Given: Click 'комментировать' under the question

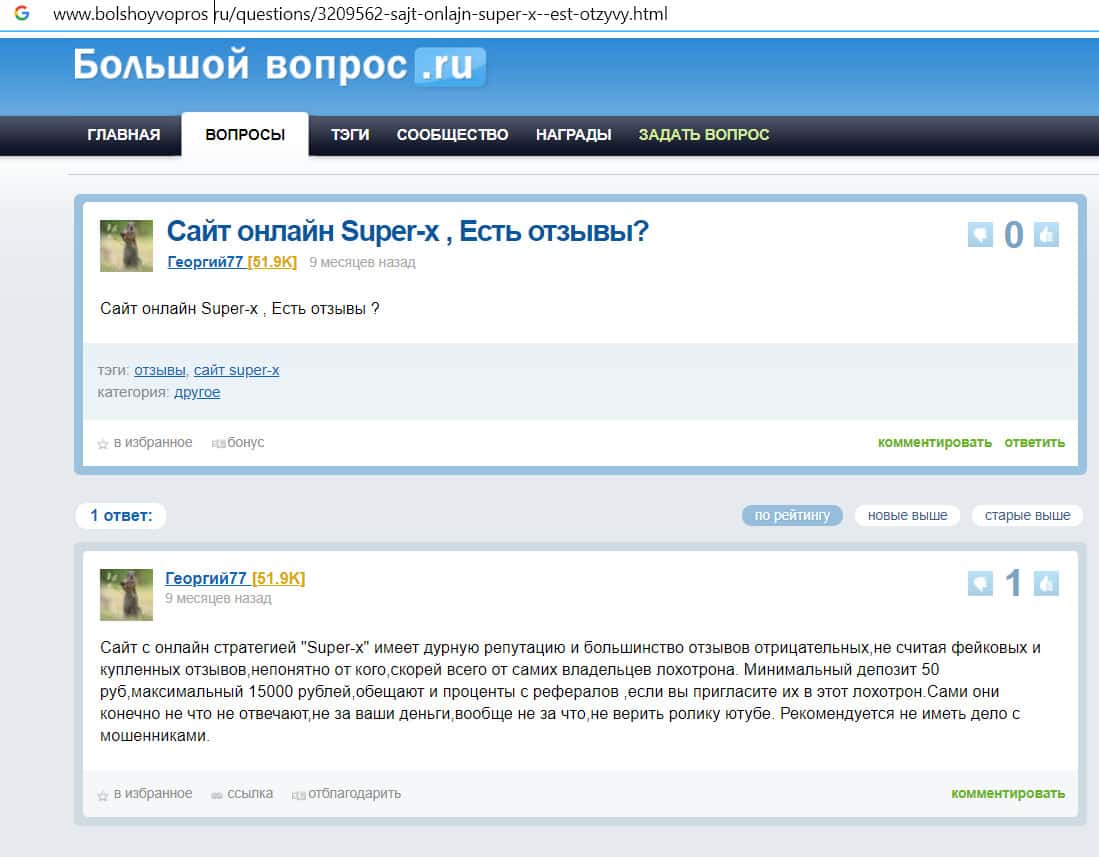Looking at the screenshot, I should point(934,442).
